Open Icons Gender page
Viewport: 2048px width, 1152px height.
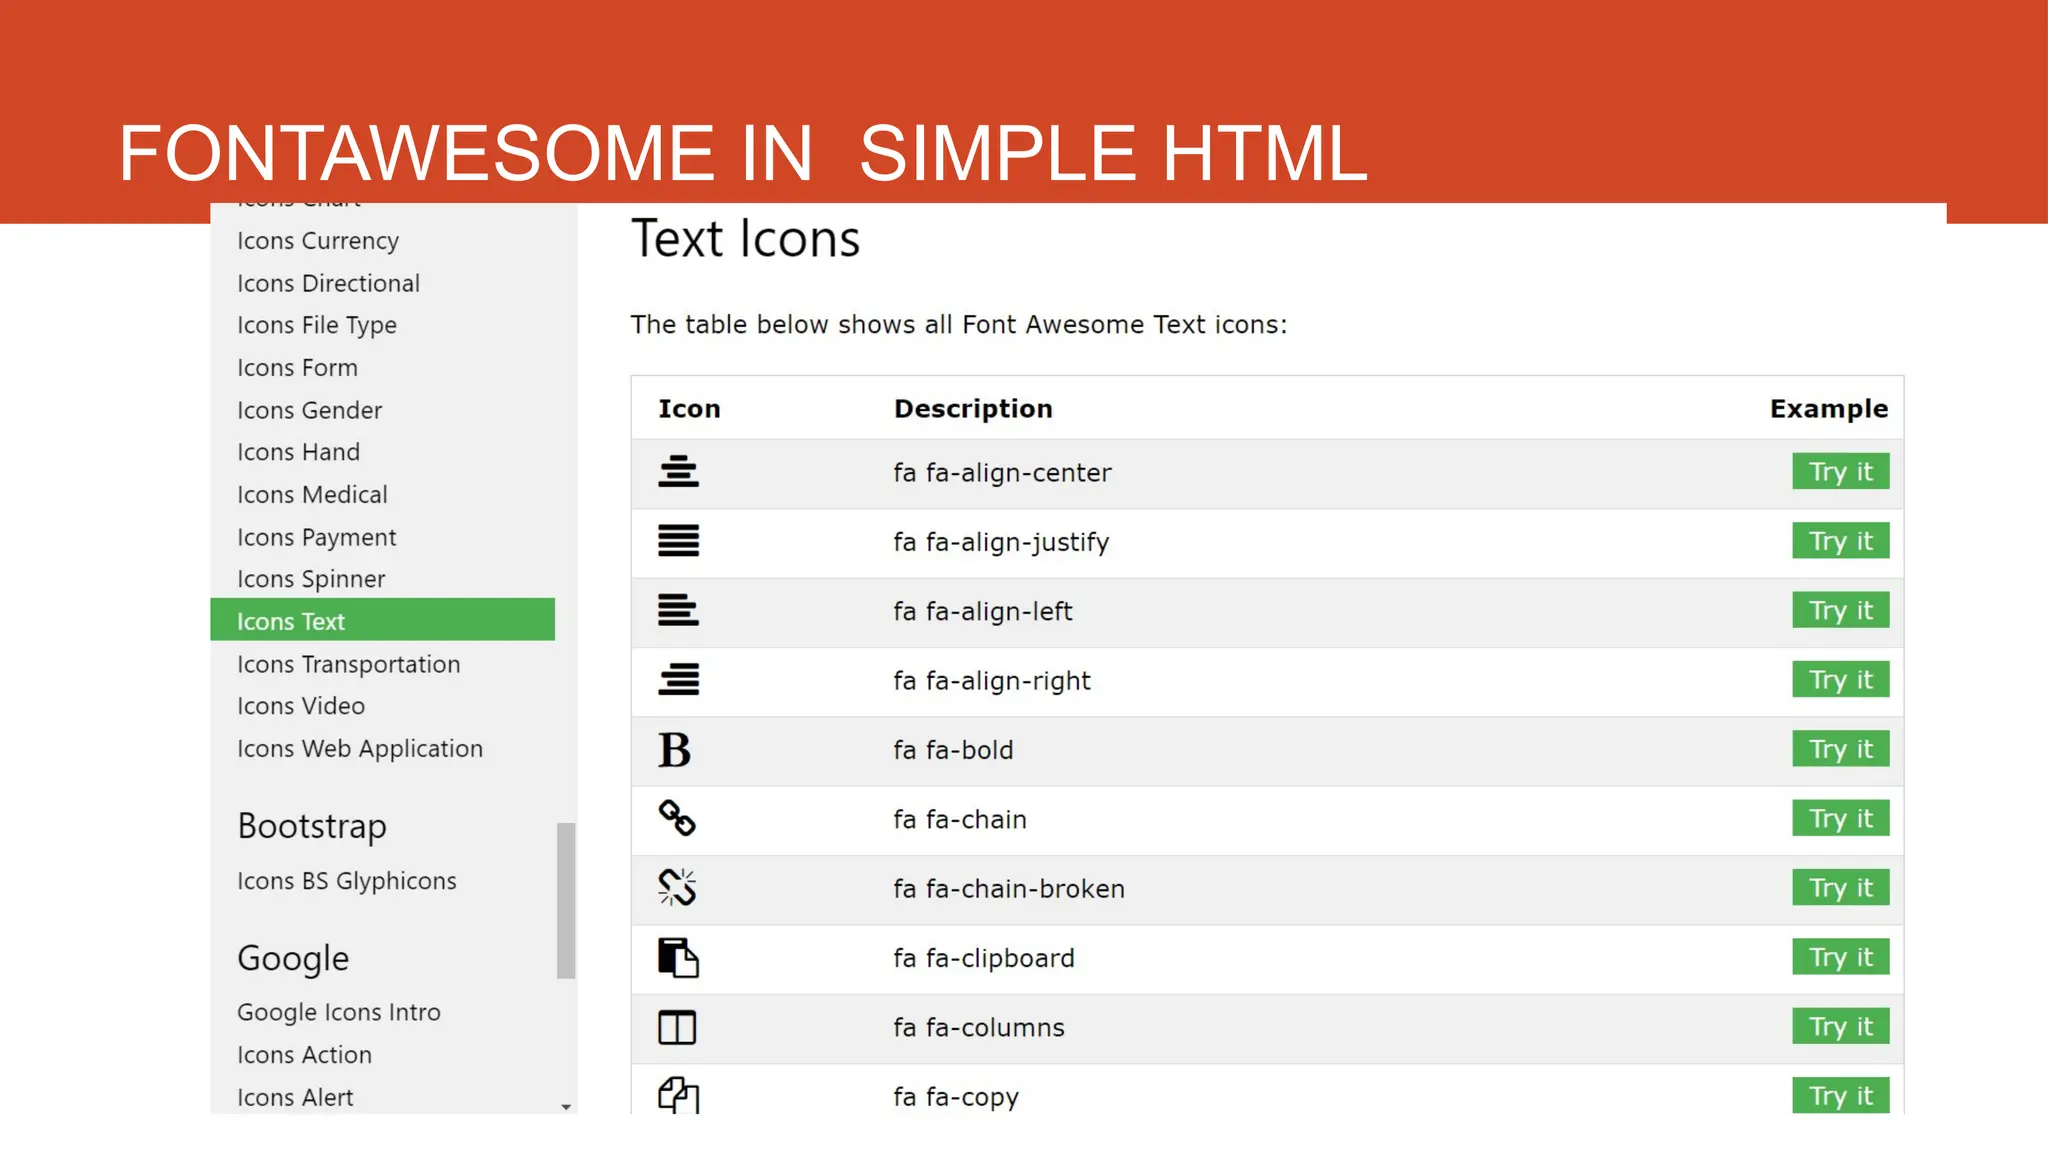[x=309, y=410]
